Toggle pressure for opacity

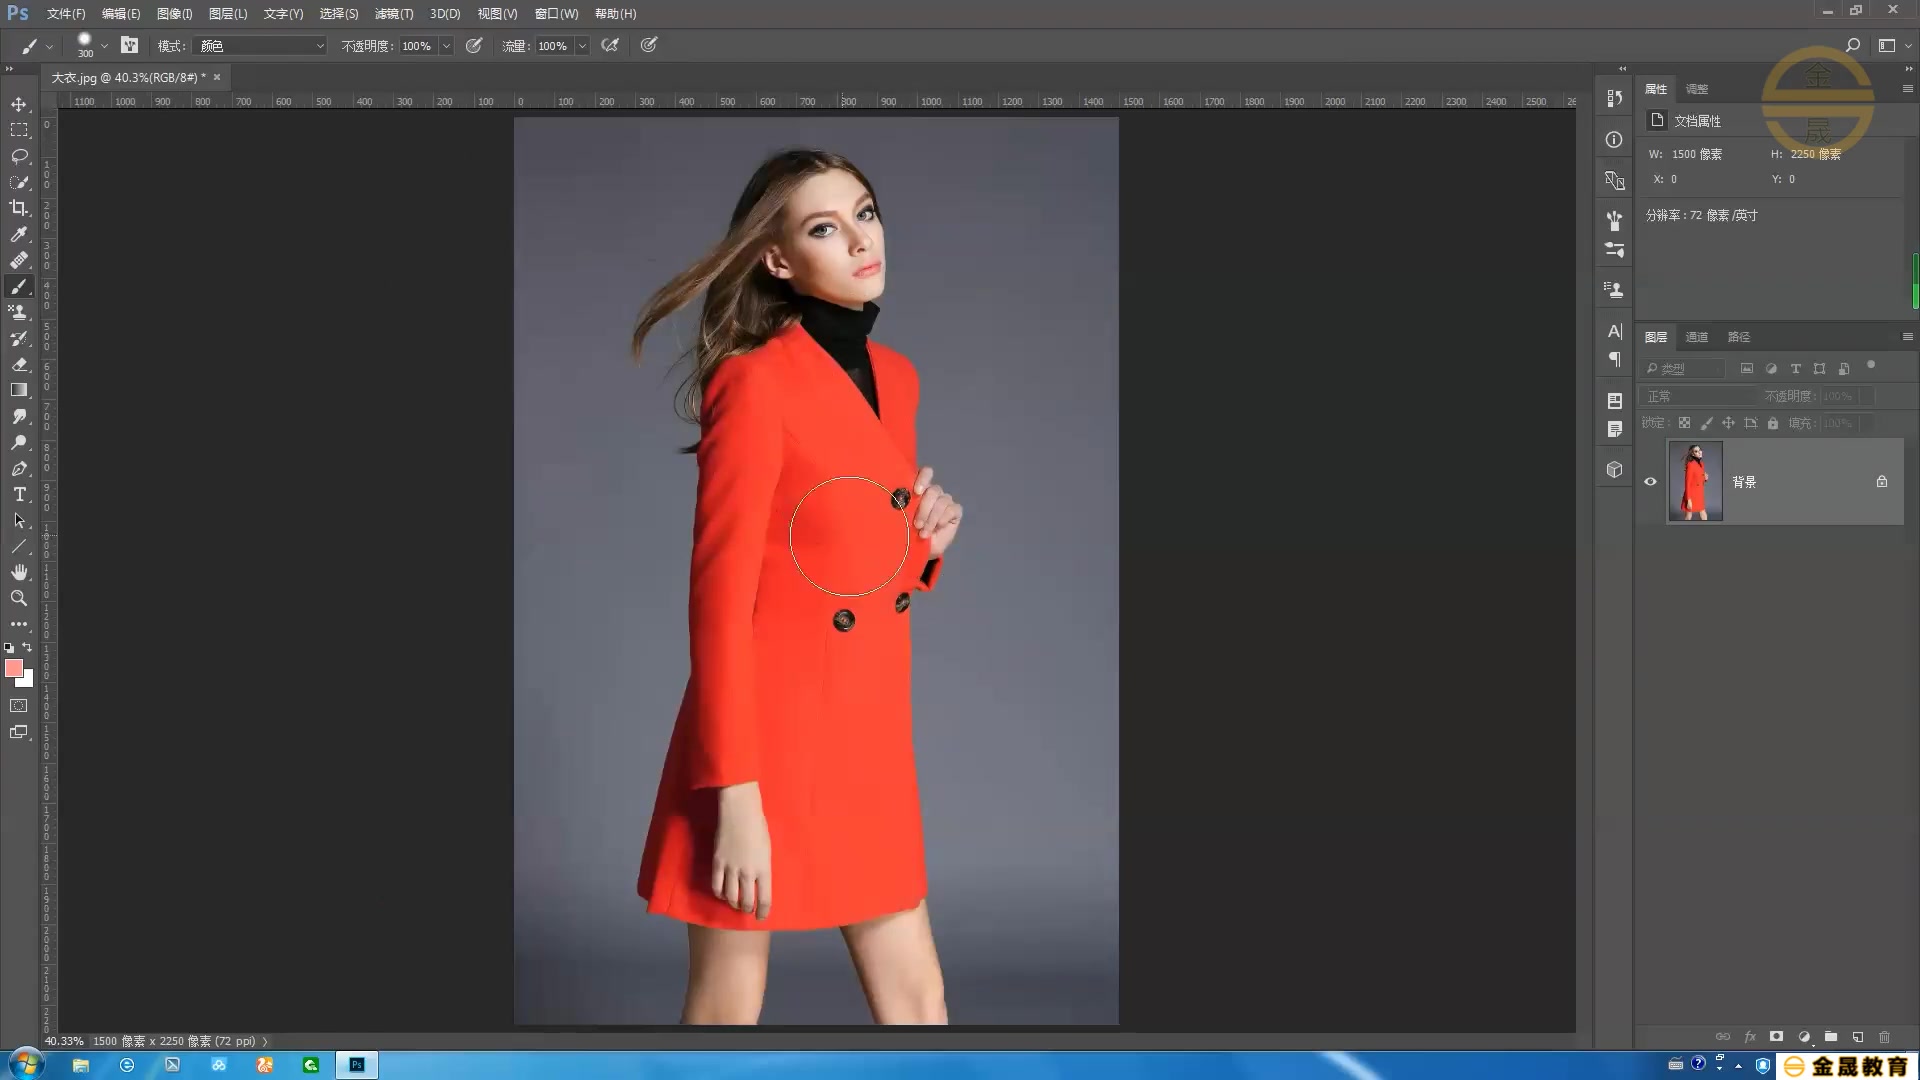click(x=474, y=45)
